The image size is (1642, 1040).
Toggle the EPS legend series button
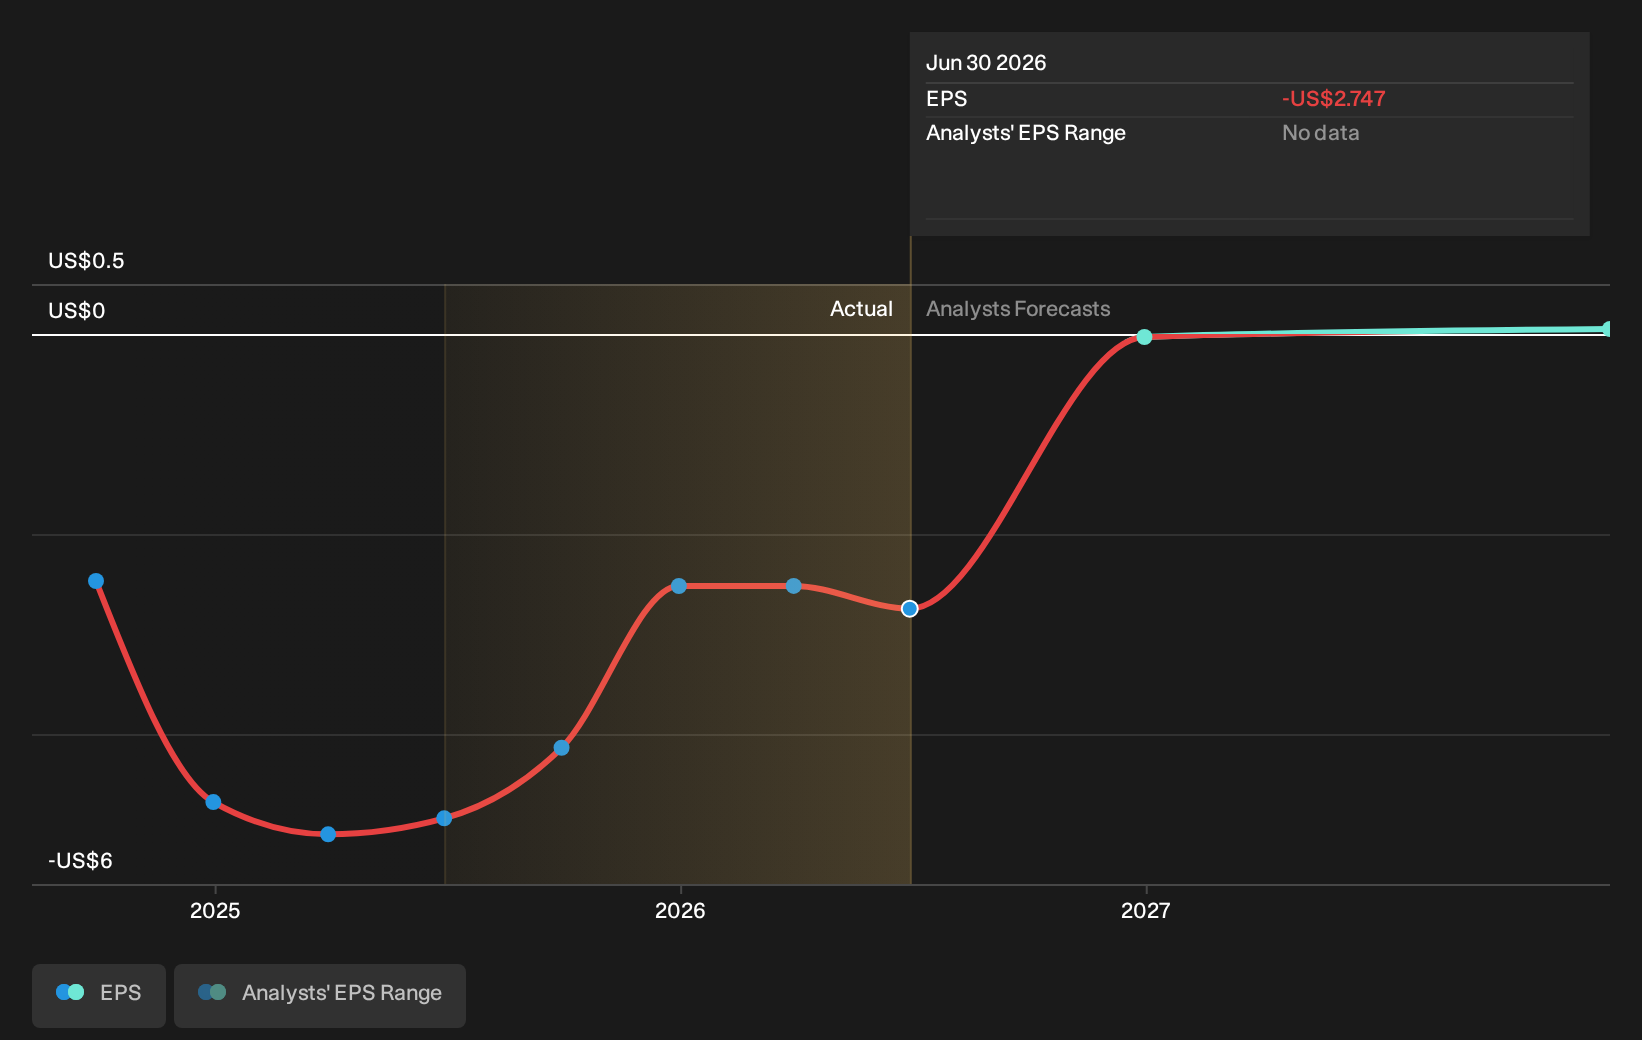(99, 995)
